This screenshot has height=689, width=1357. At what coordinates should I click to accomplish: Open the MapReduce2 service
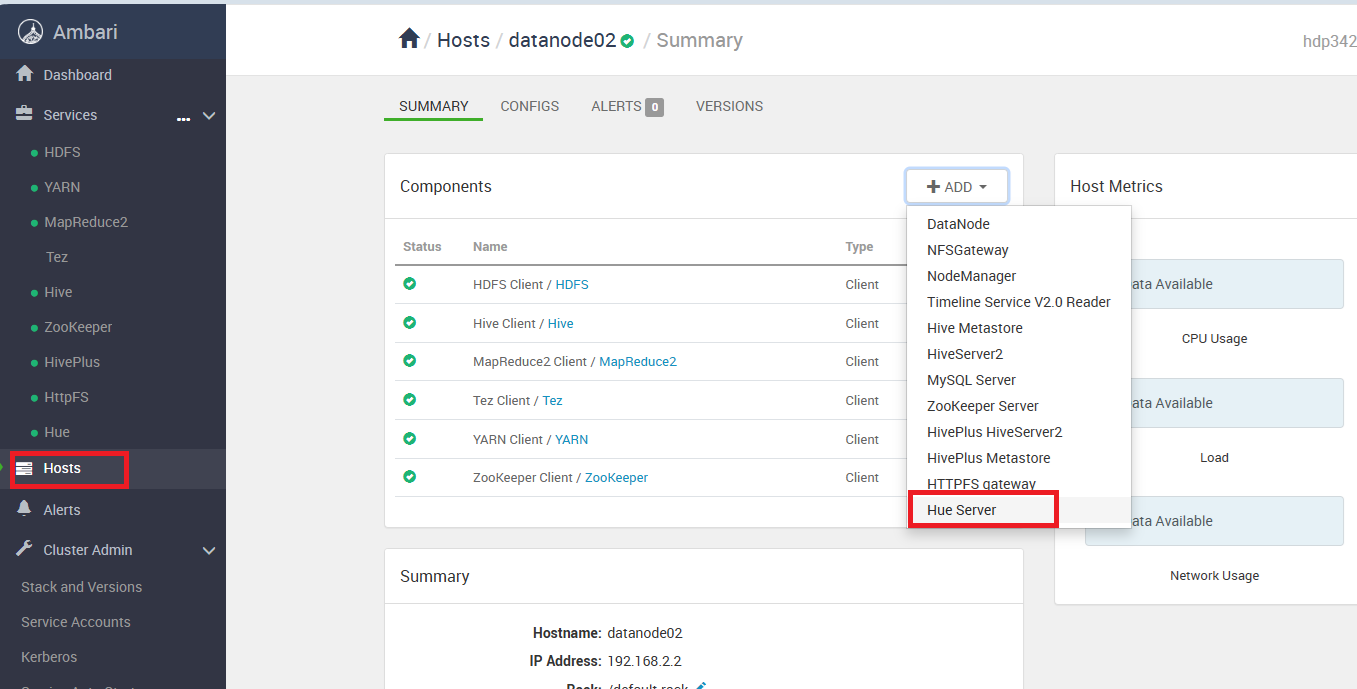86,222
